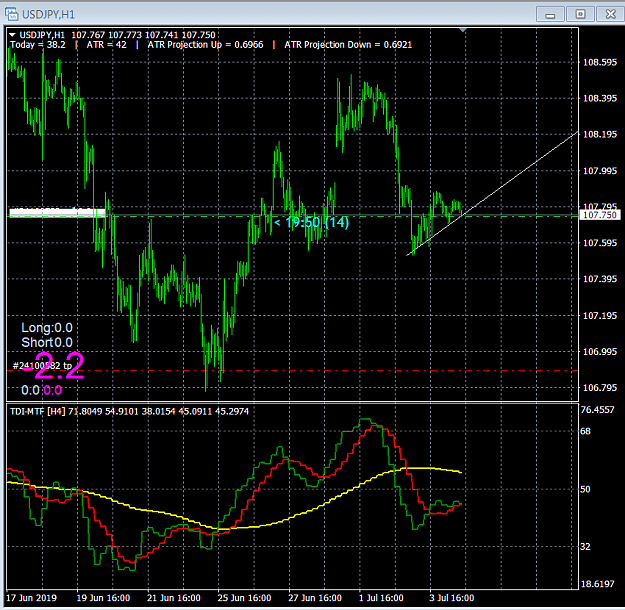This screenshot has width=625, height=610.
Task: Click the magenta -2.2 profit value
Action: (x=53, y=366)
